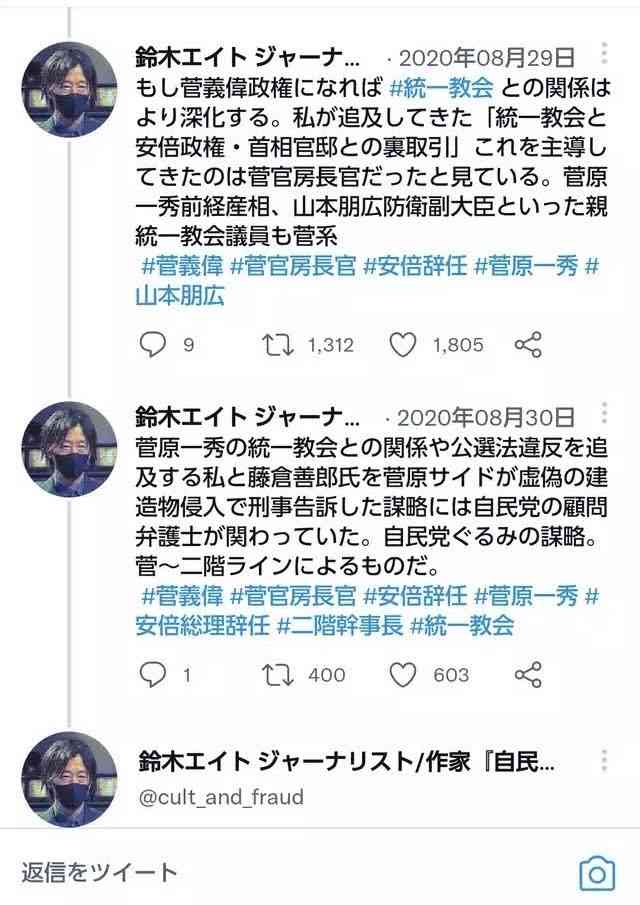Tap the camera icon in reply bar
The image size is (640, 905).
pyautogui.click(x=597, y=873)
